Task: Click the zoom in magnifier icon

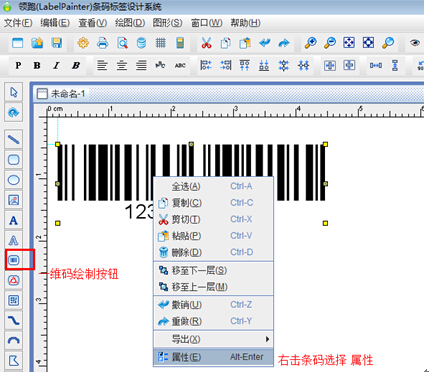Action: pos(310,43)
